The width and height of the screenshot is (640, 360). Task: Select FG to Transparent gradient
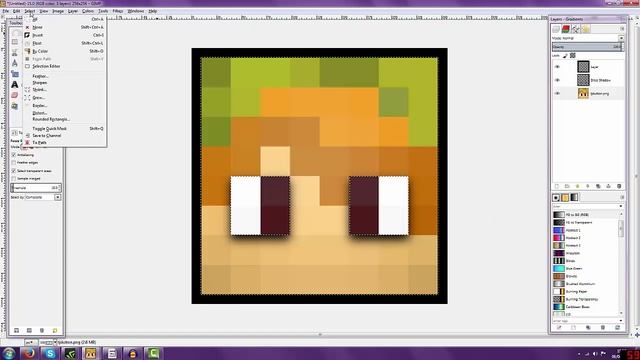[586, 222]
